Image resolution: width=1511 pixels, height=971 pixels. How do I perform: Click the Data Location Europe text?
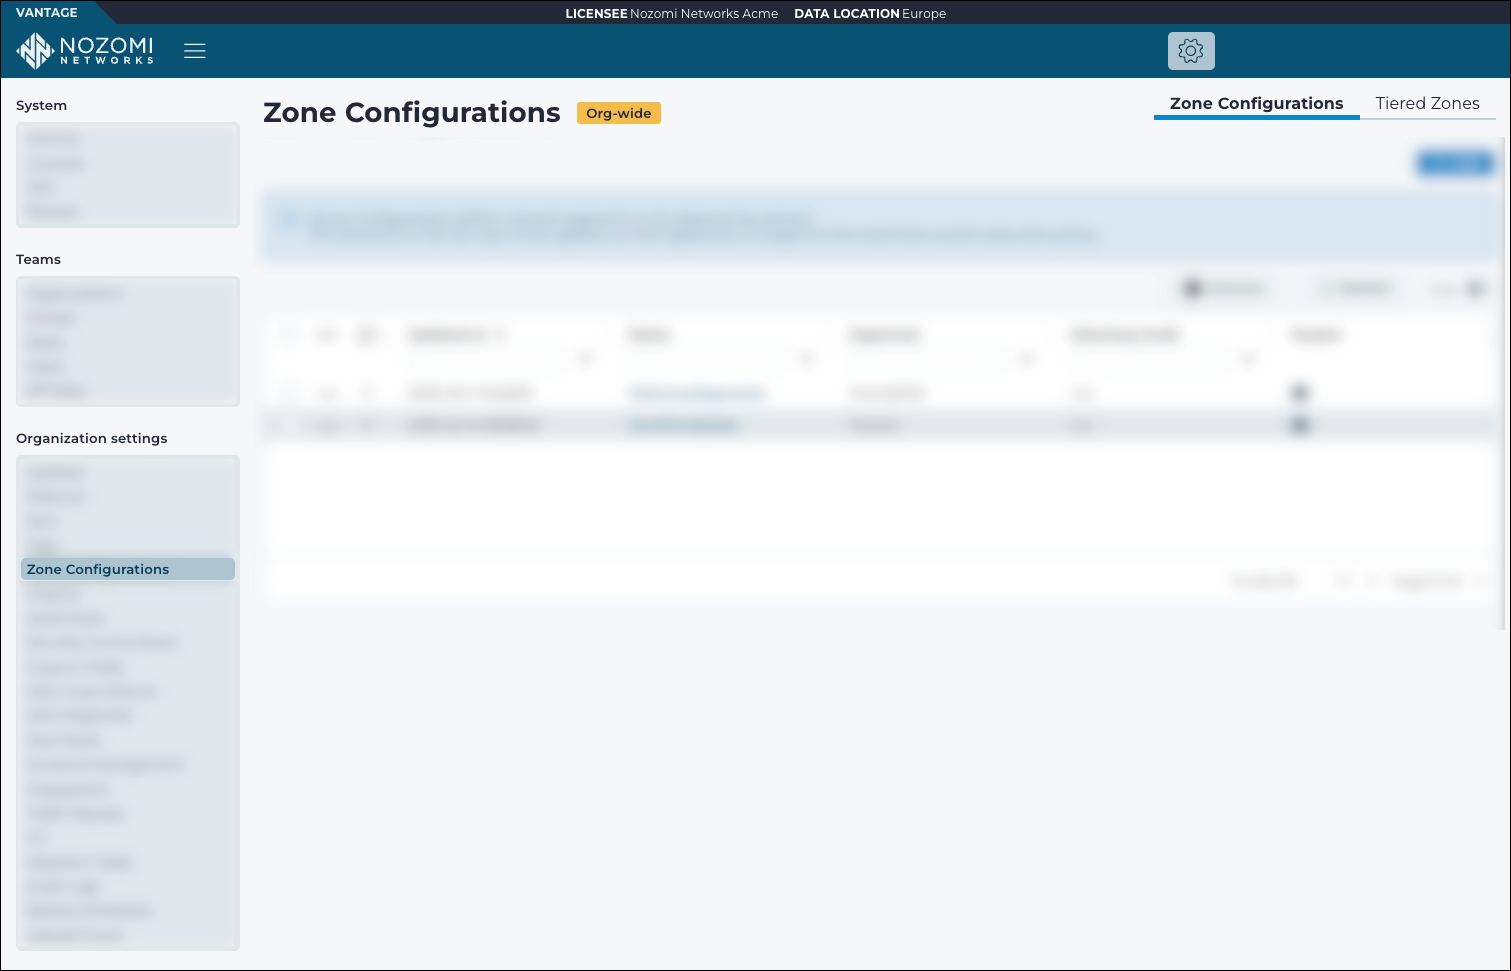point(870,13)
